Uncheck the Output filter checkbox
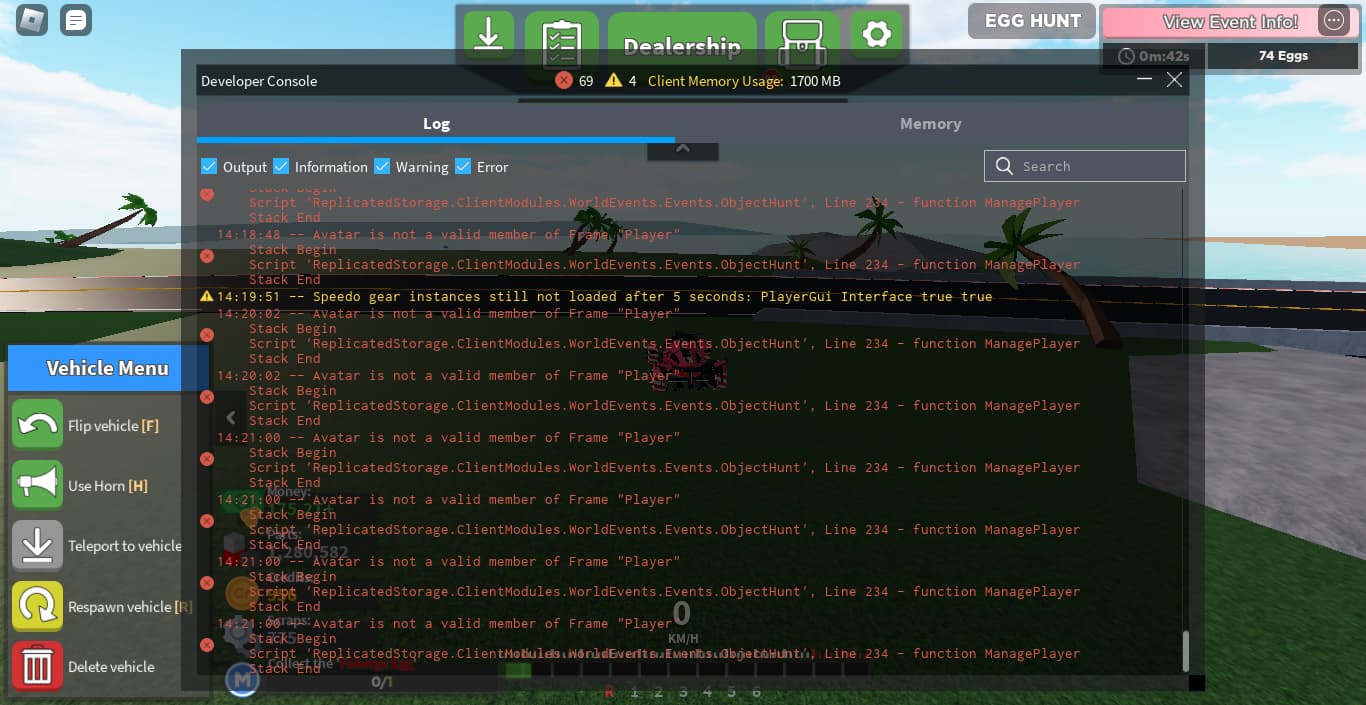Screen dimensions: 1366x705 [x=209, y=166]
